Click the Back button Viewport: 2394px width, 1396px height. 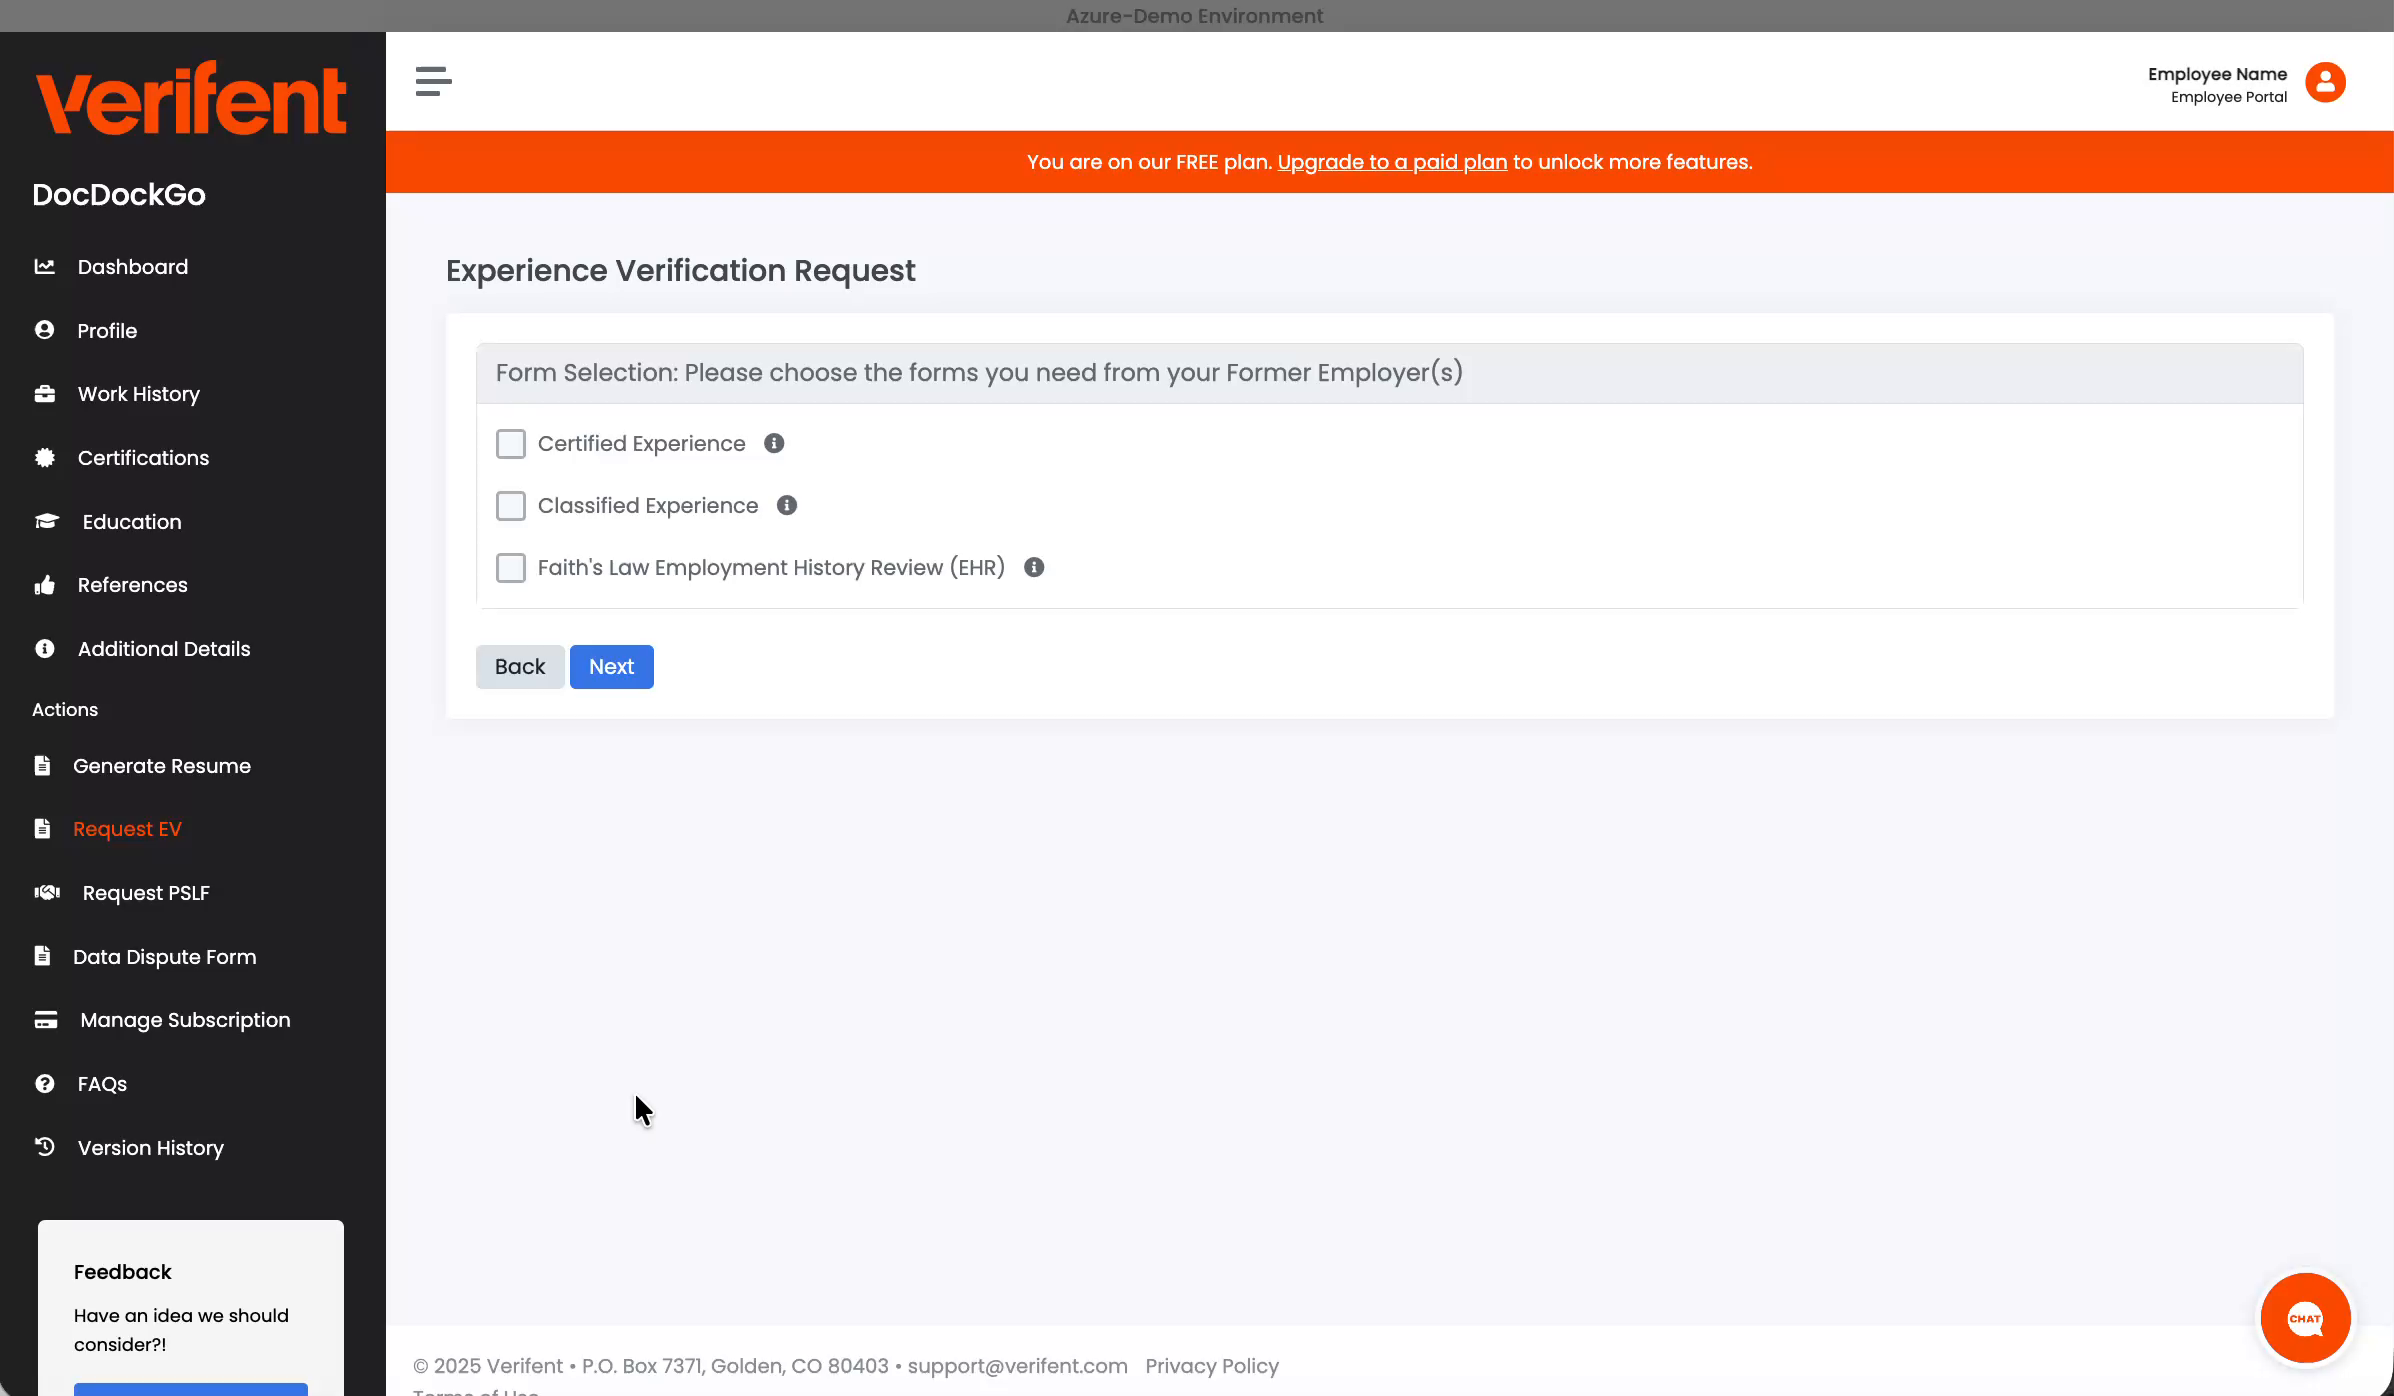point(519,666)
